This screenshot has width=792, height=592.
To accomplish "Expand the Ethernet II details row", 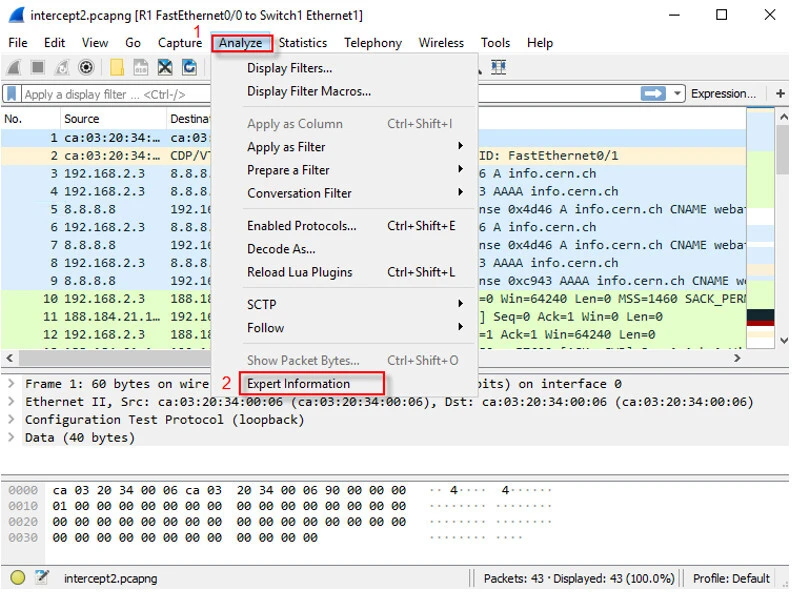I will pos(11,402).
